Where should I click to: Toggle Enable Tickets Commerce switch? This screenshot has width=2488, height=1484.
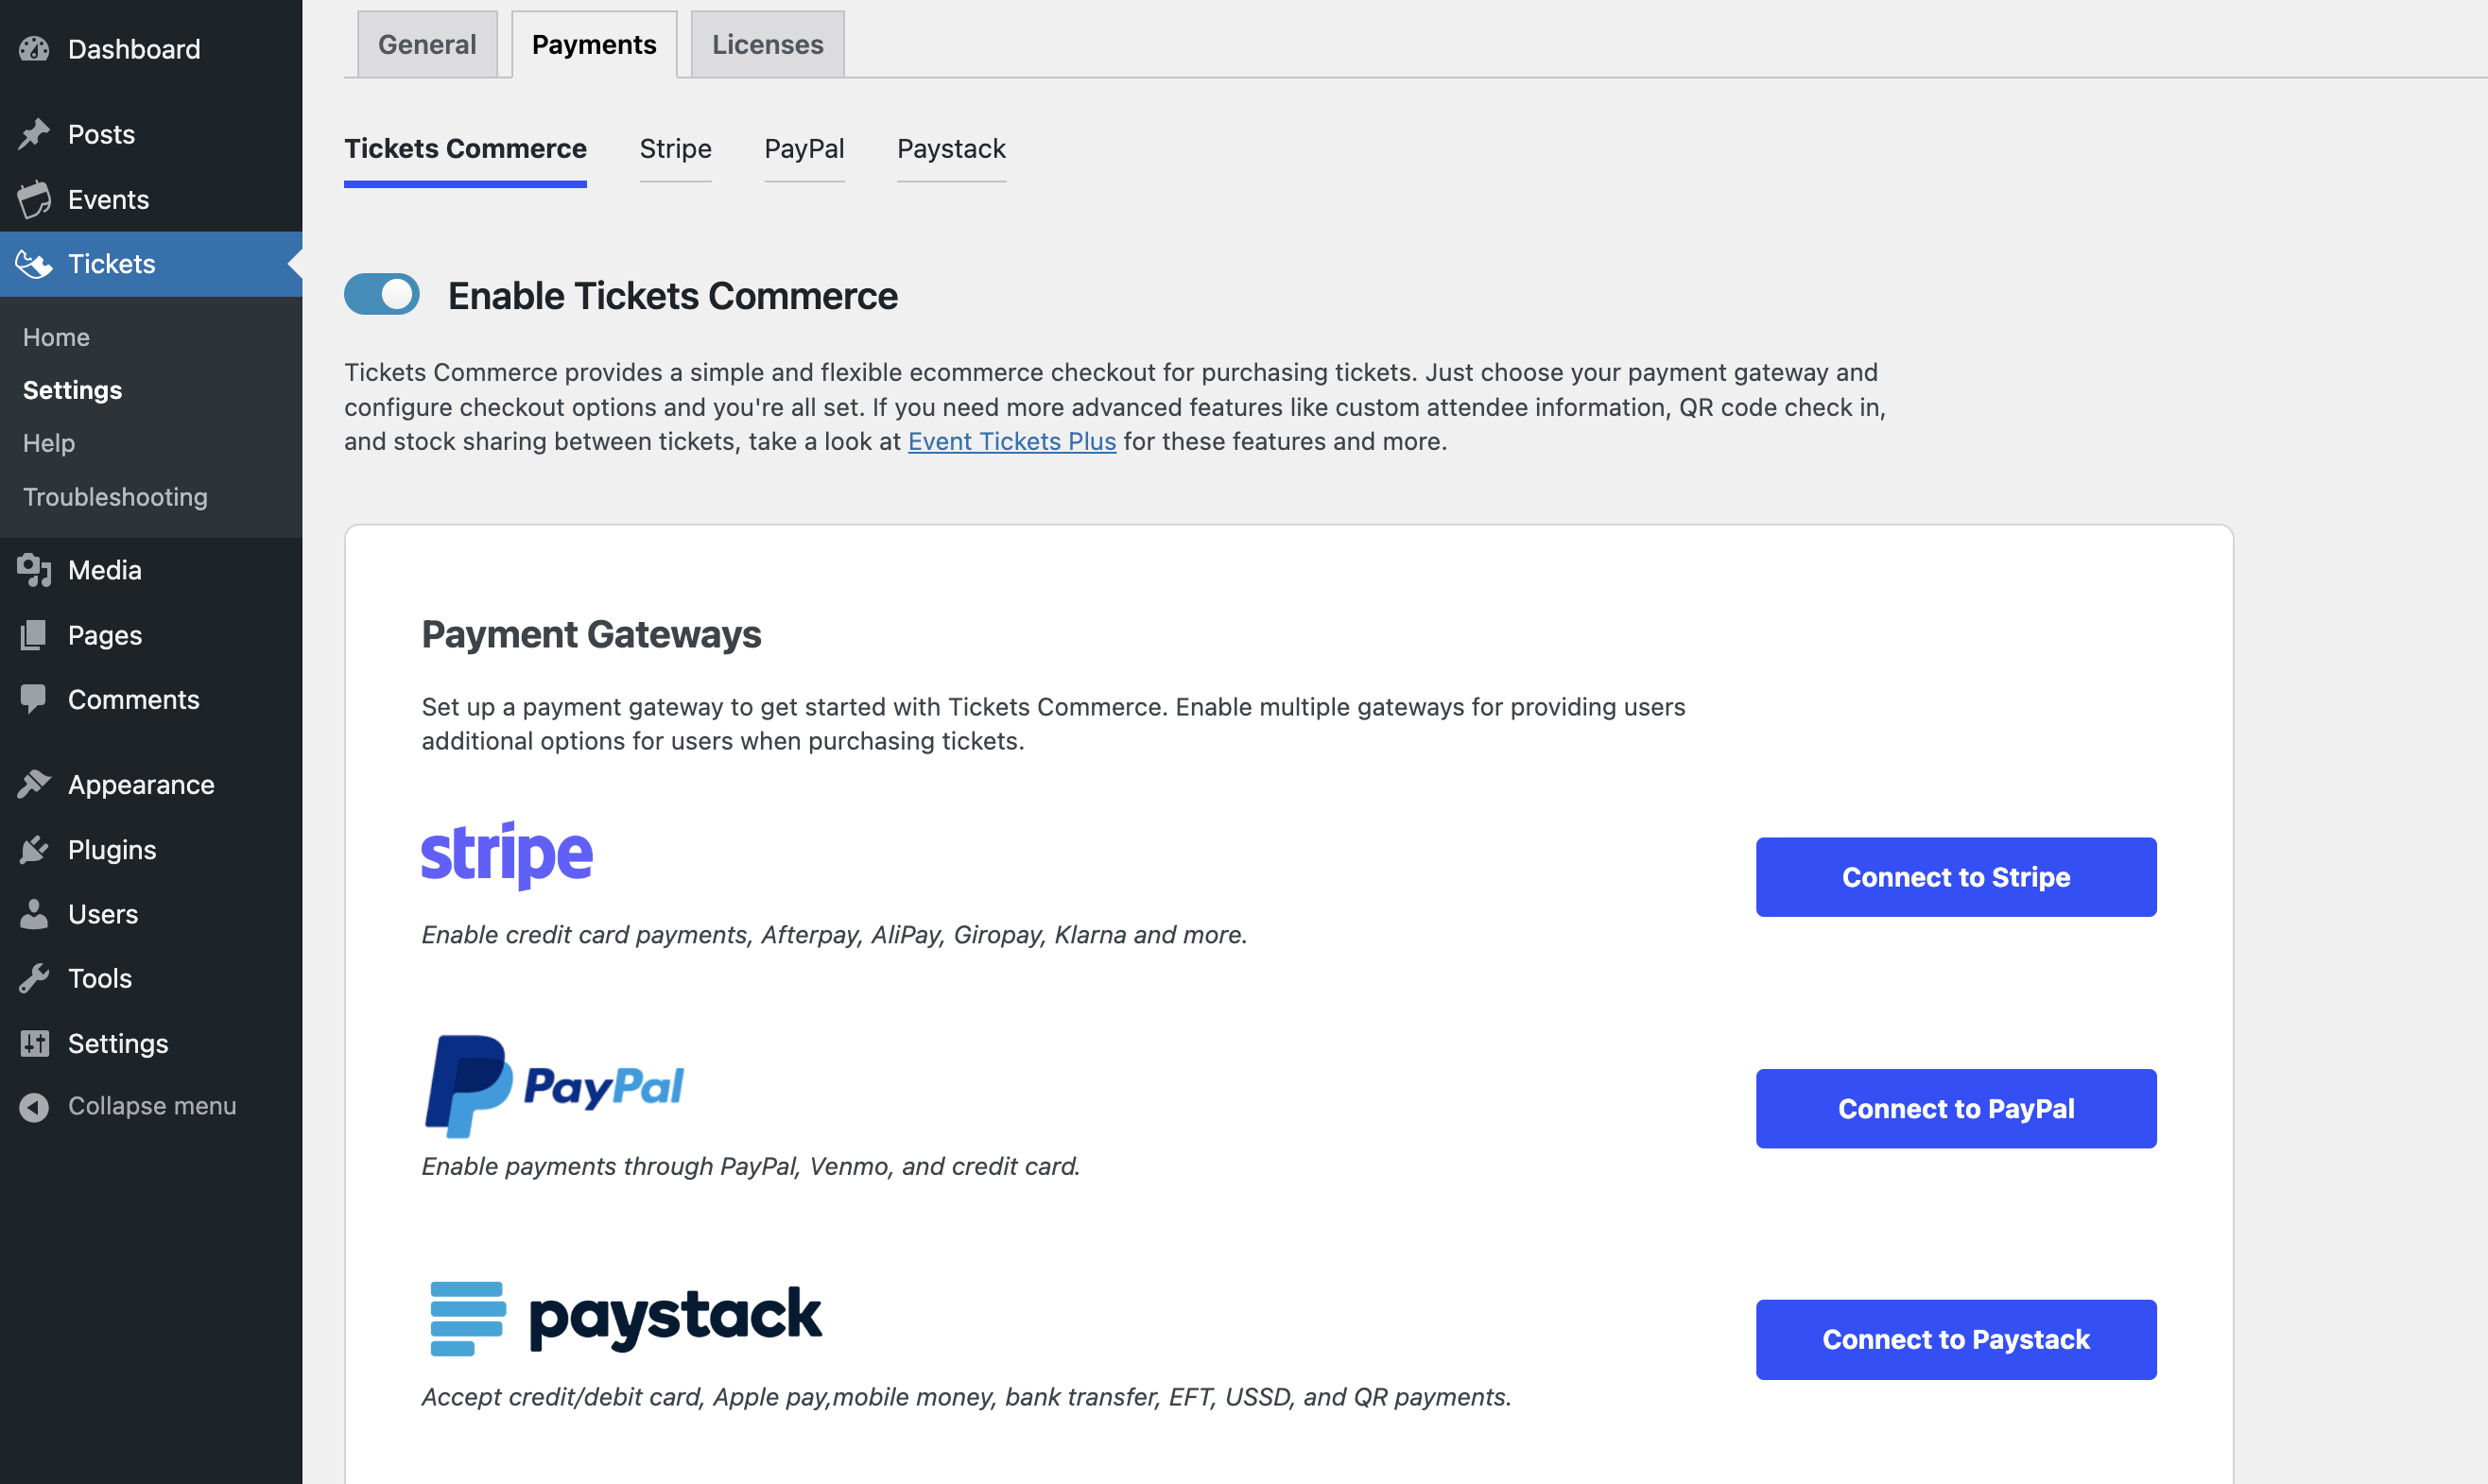pyautogui.click(x=382, y=295)
